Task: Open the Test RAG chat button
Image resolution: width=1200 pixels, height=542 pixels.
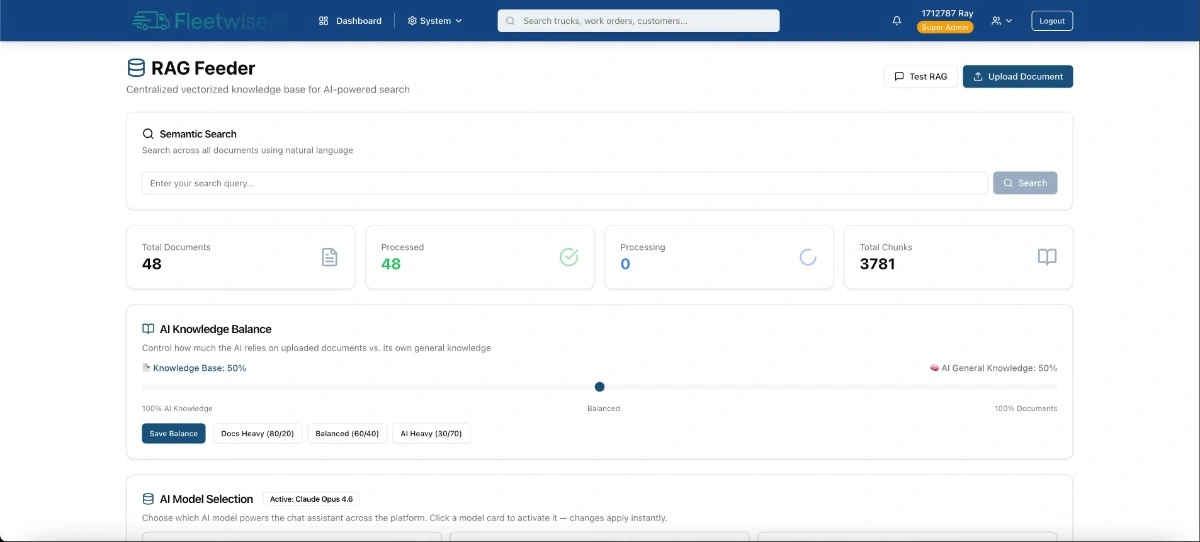Action: (920, 77)
